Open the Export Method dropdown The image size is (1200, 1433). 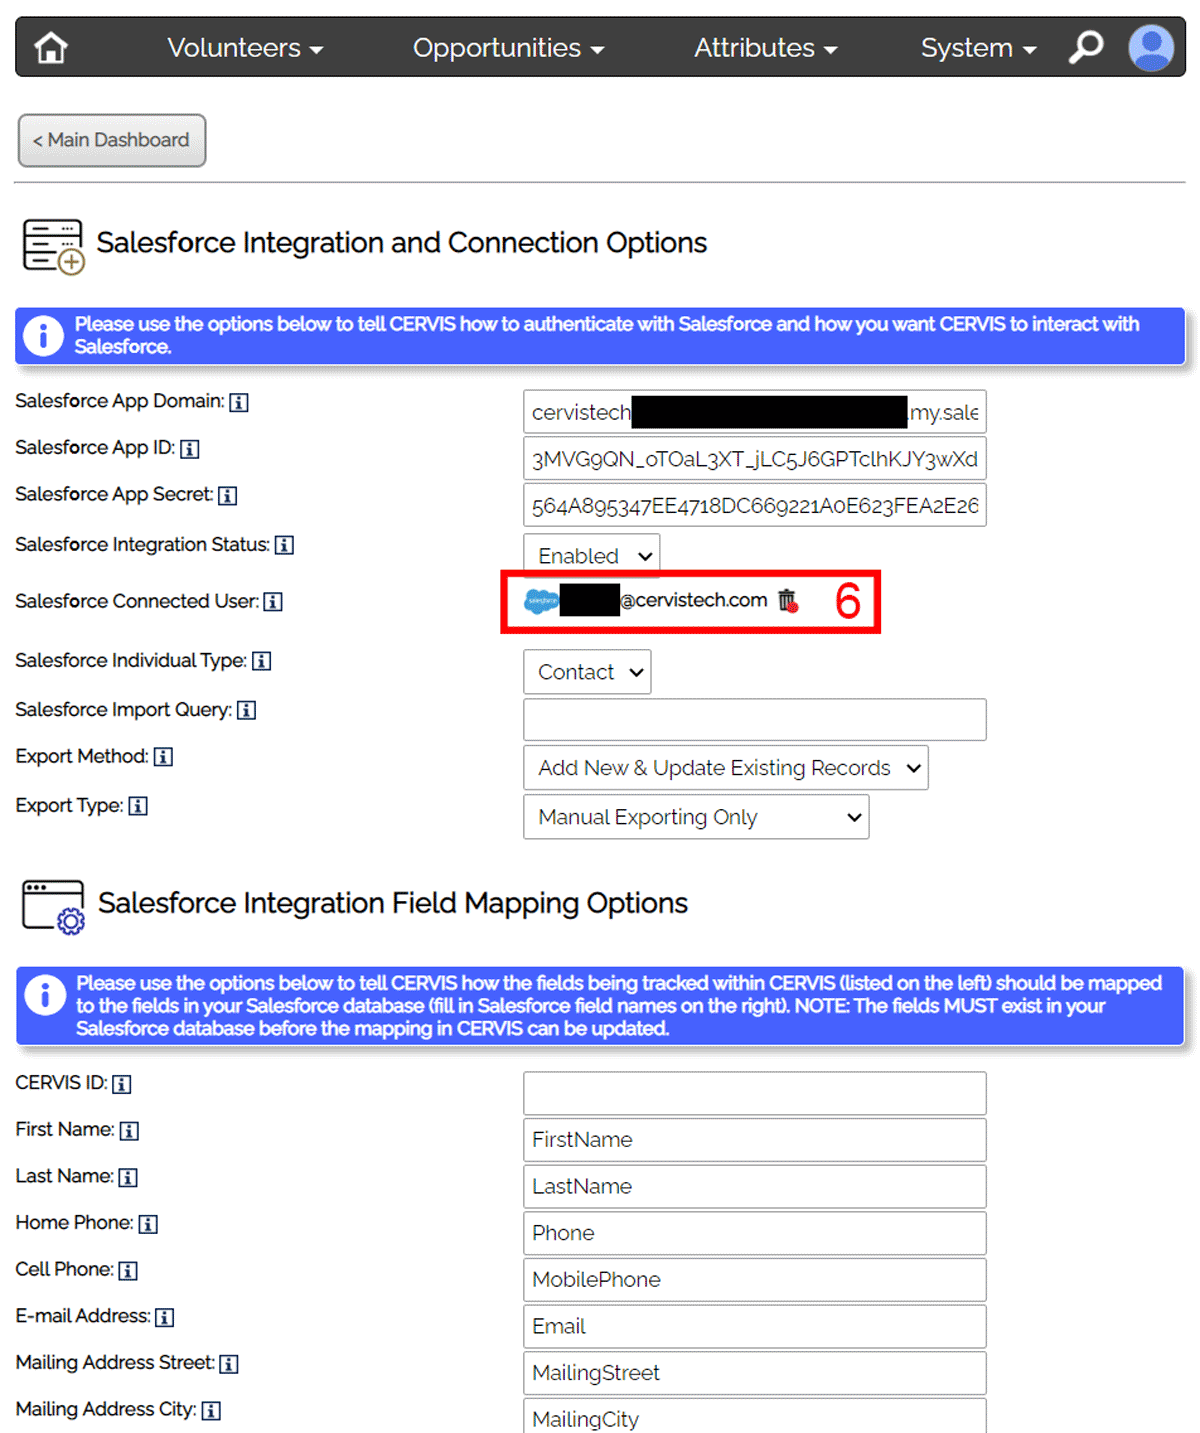coord(725,768)
